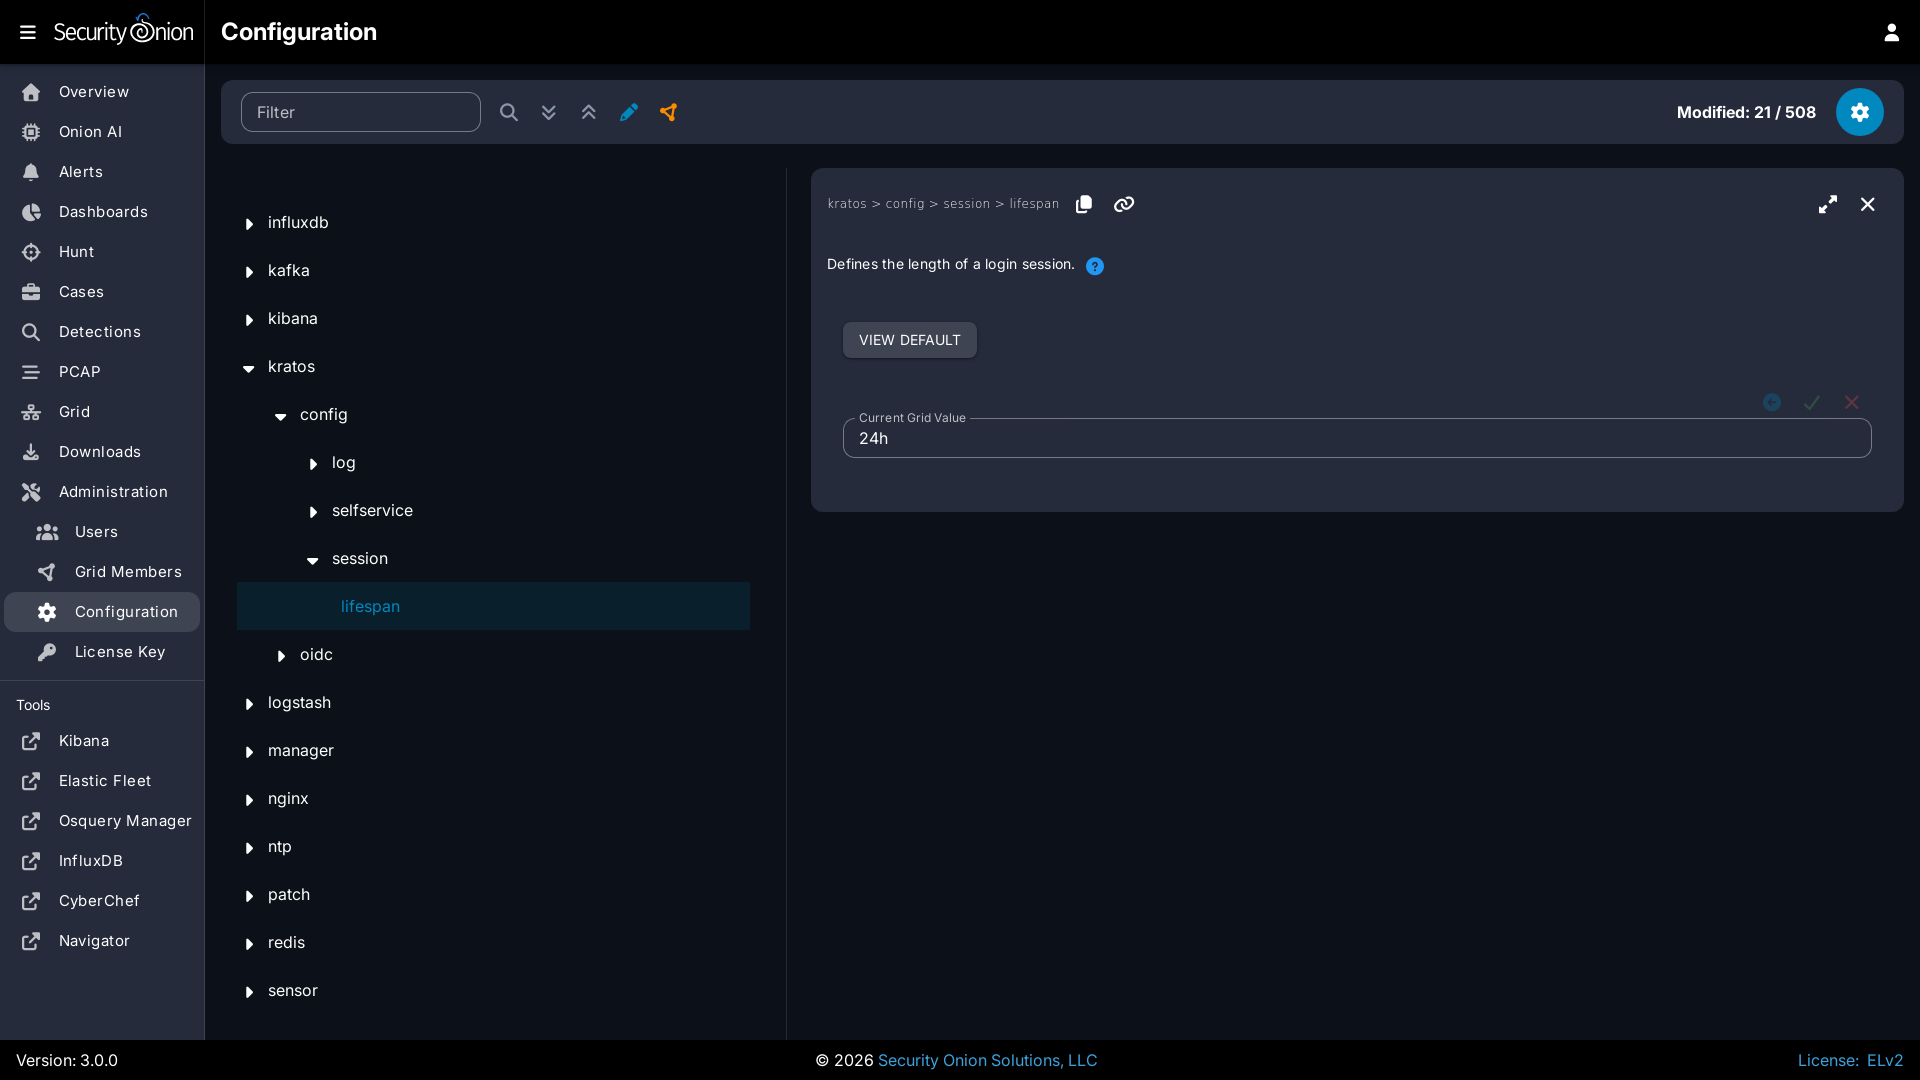Click the copy setting path icon
Viewport: 1920px width, 1080px height.
[1083, 204]
